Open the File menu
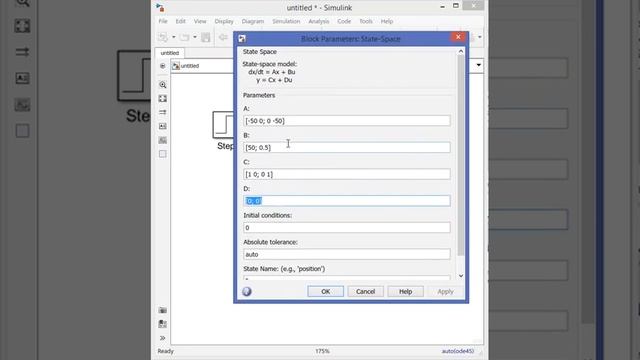The height and width of the screenshot is (360, 640). (x=163, y=21)
